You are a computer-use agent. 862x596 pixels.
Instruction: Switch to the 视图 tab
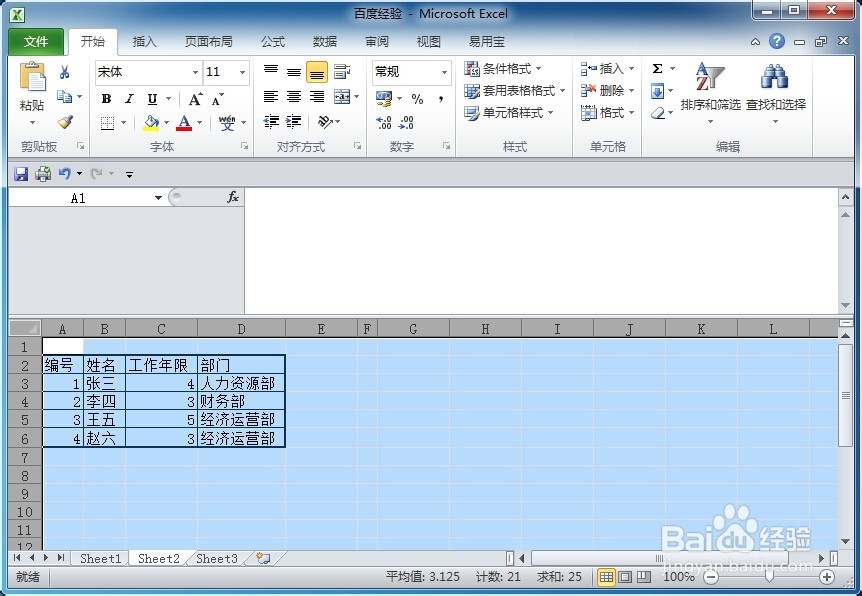click(428, 42)
